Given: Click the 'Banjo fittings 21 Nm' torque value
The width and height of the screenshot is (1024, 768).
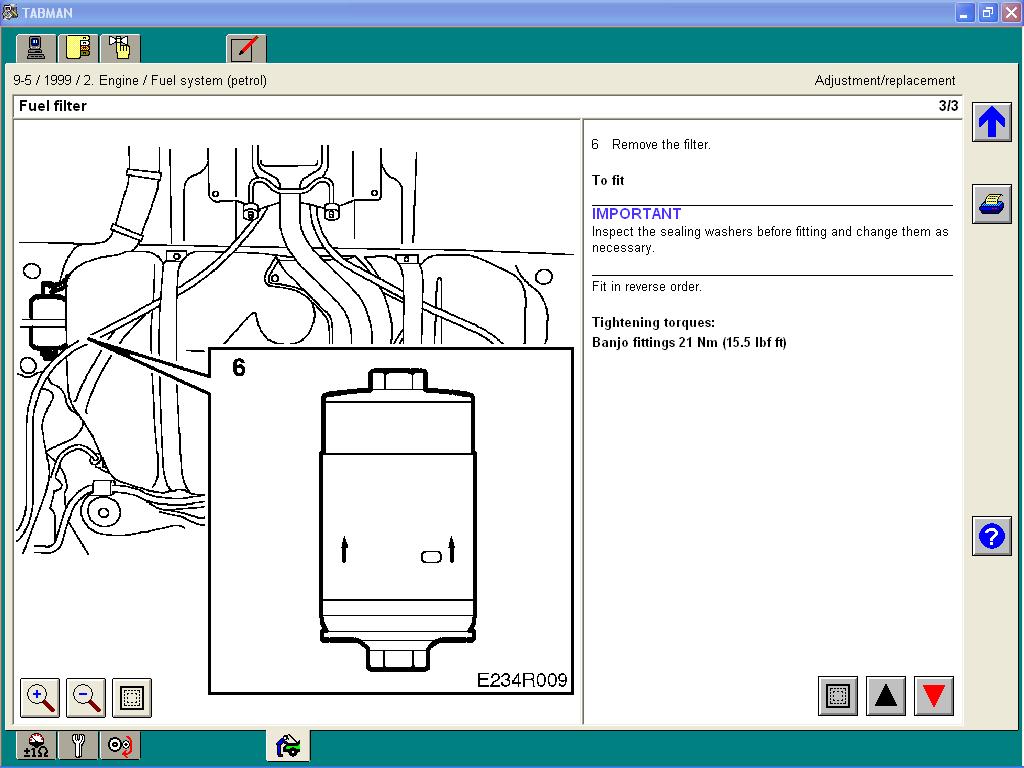Looking at the screenshot, I should [x=689, y=342].
